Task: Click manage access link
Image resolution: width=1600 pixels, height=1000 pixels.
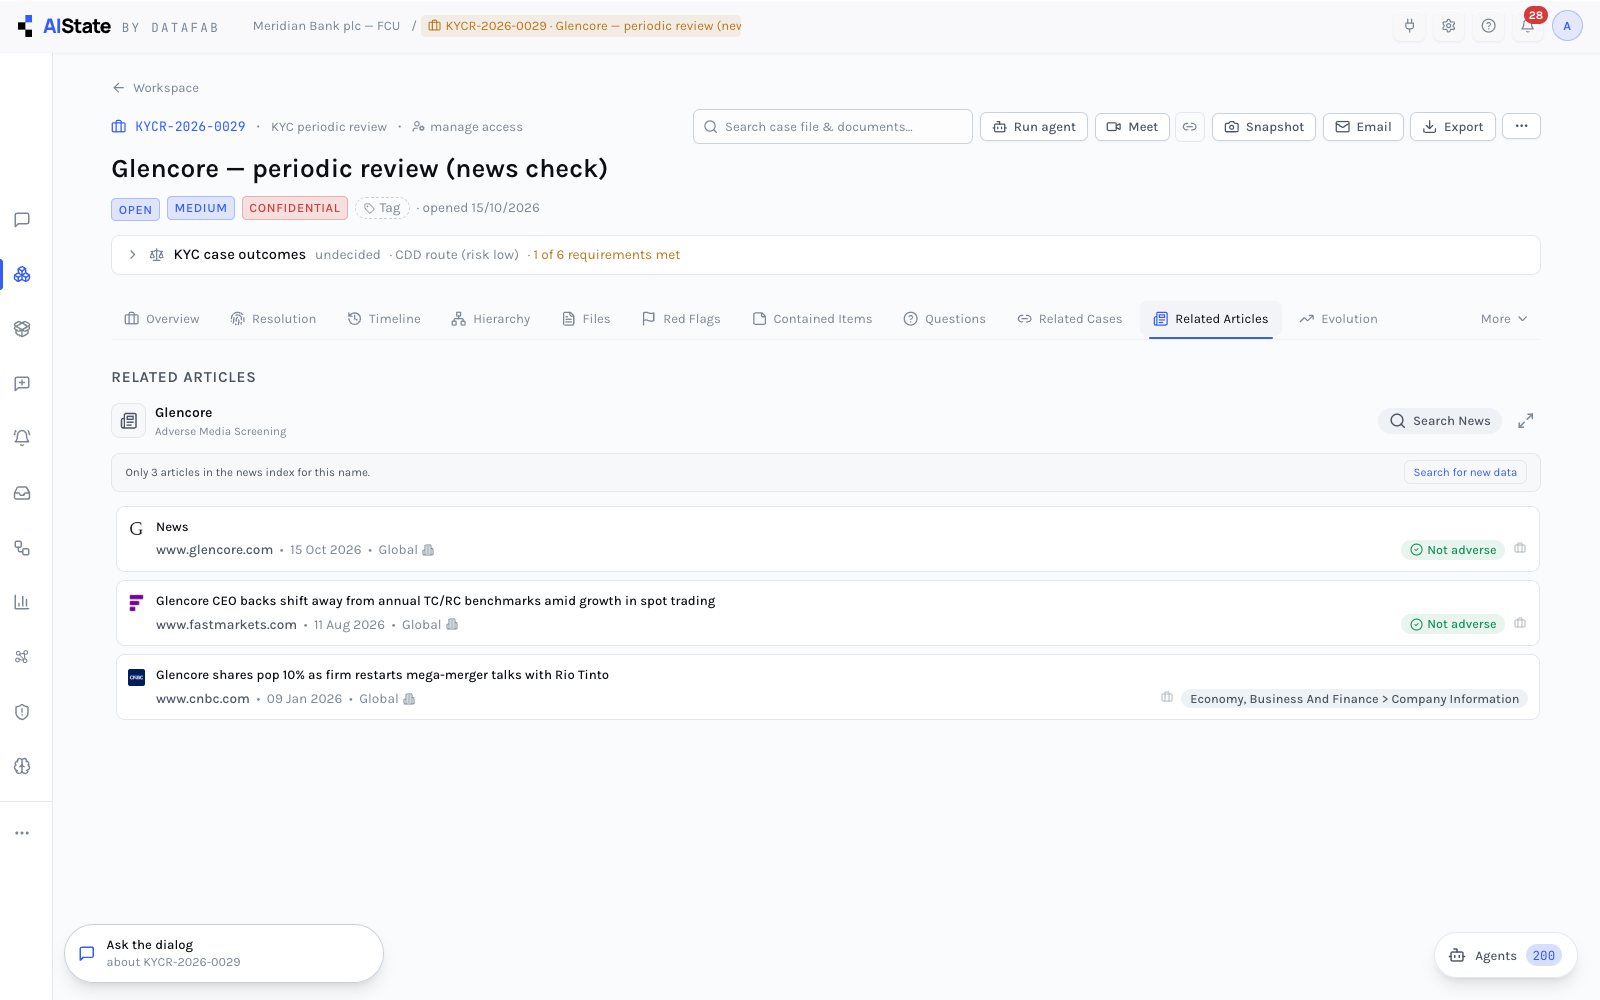Action: [x=467, y=127]
